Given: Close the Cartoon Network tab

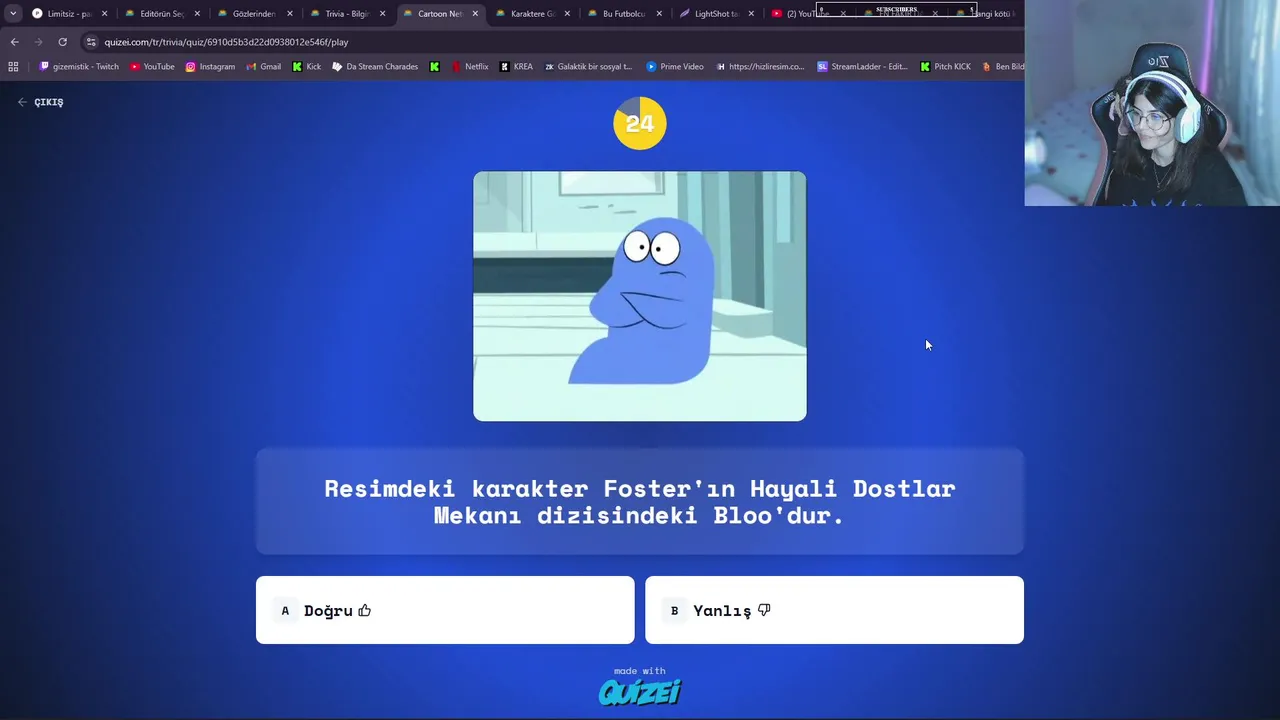Looking at the screenshot, I should (475, 14).
